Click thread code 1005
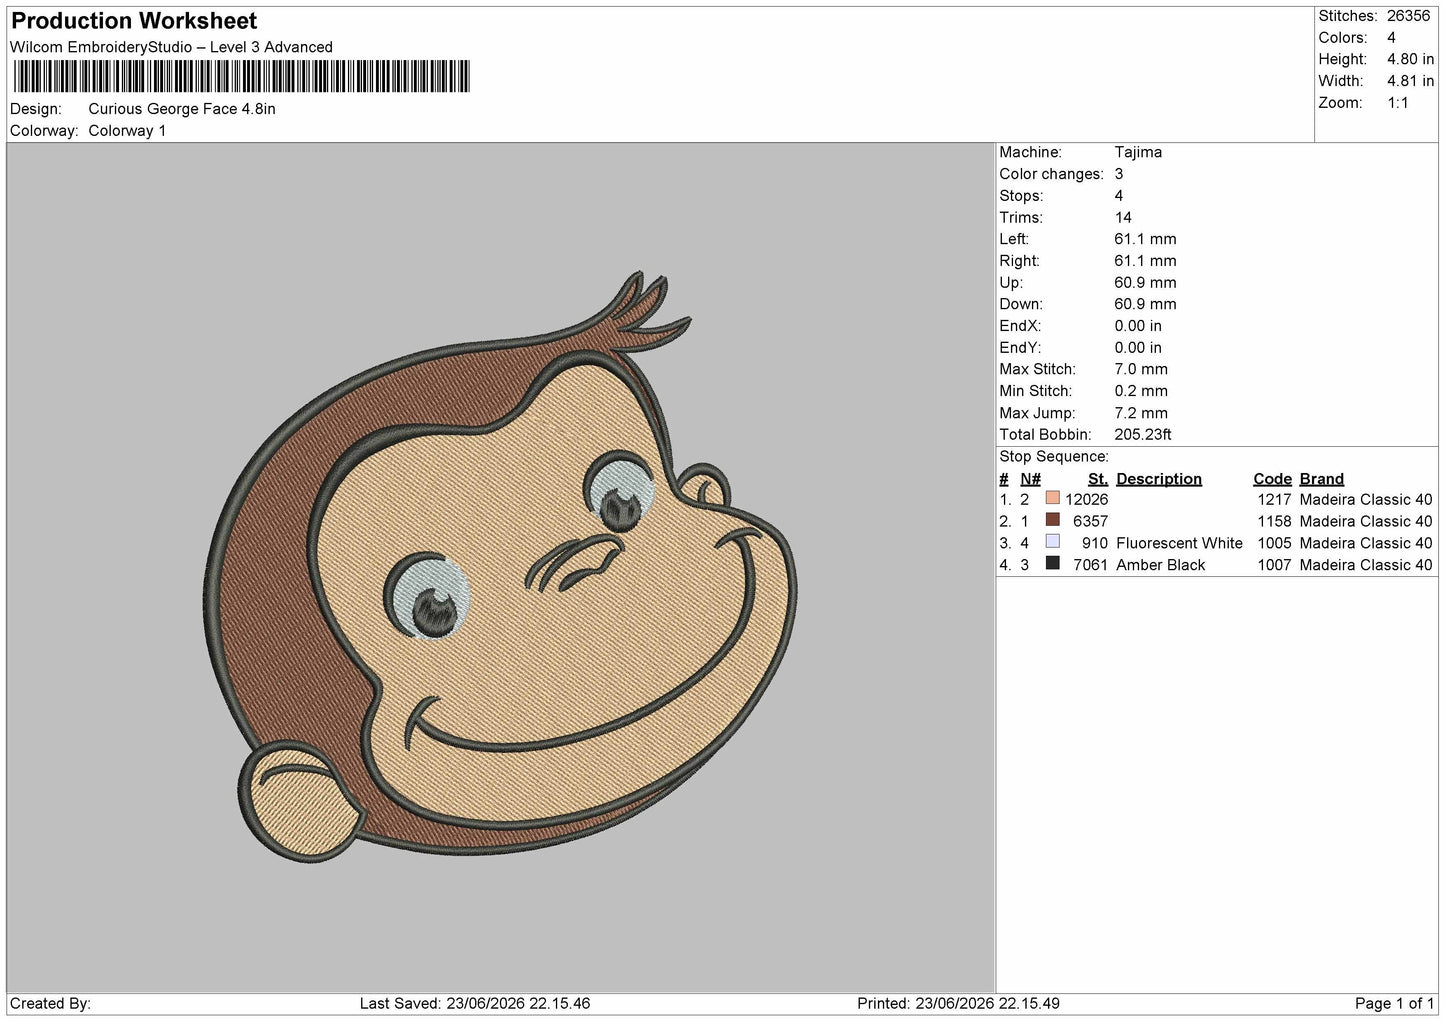 [1274, 543]
